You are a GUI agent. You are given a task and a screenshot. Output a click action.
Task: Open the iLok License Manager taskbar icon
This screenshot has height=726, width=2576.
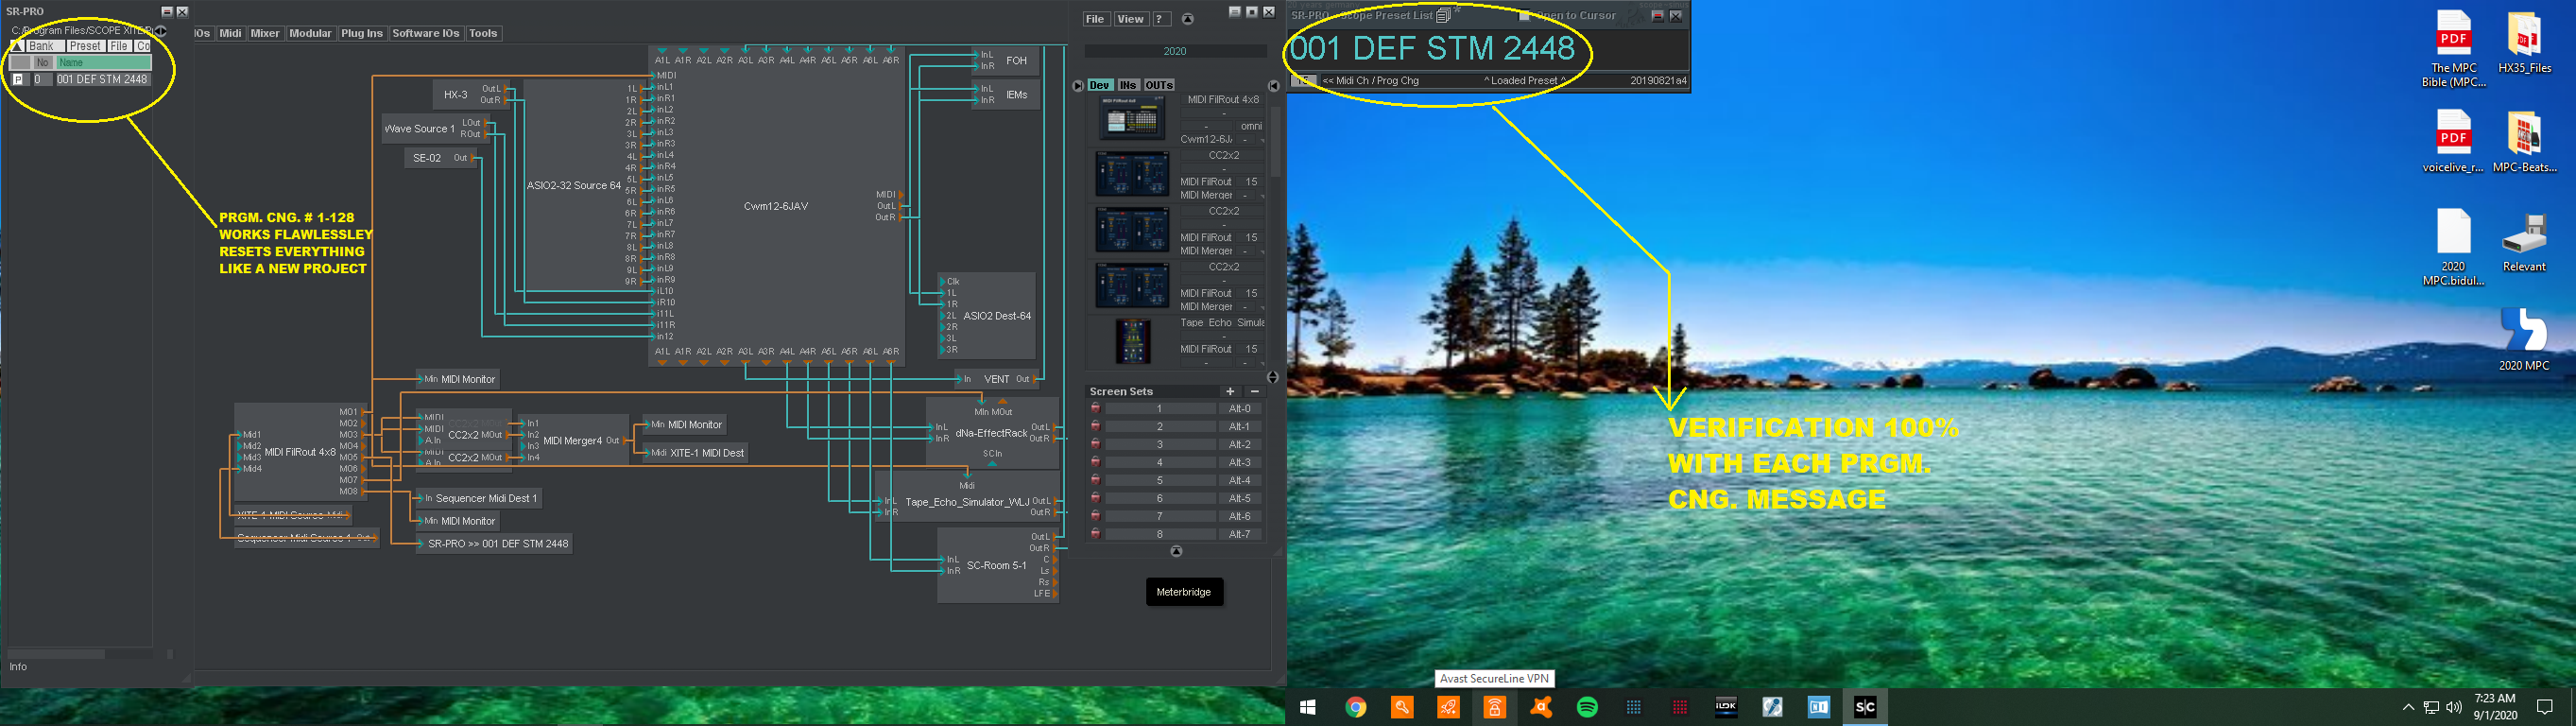click(x=1726, y=707)
